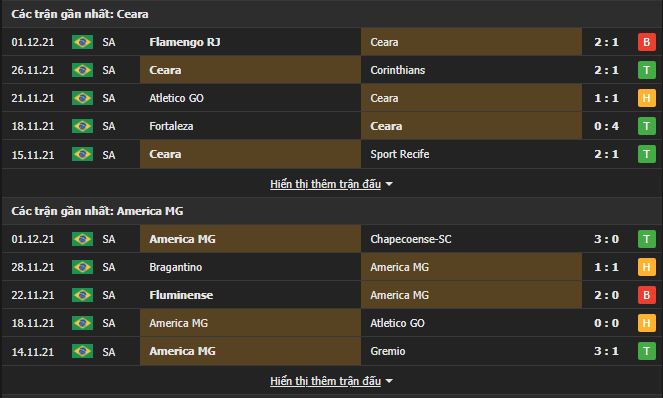663x398 pixels.
Task: Click red B badge on Fluminense vs America MG
Action: [647, 295]
